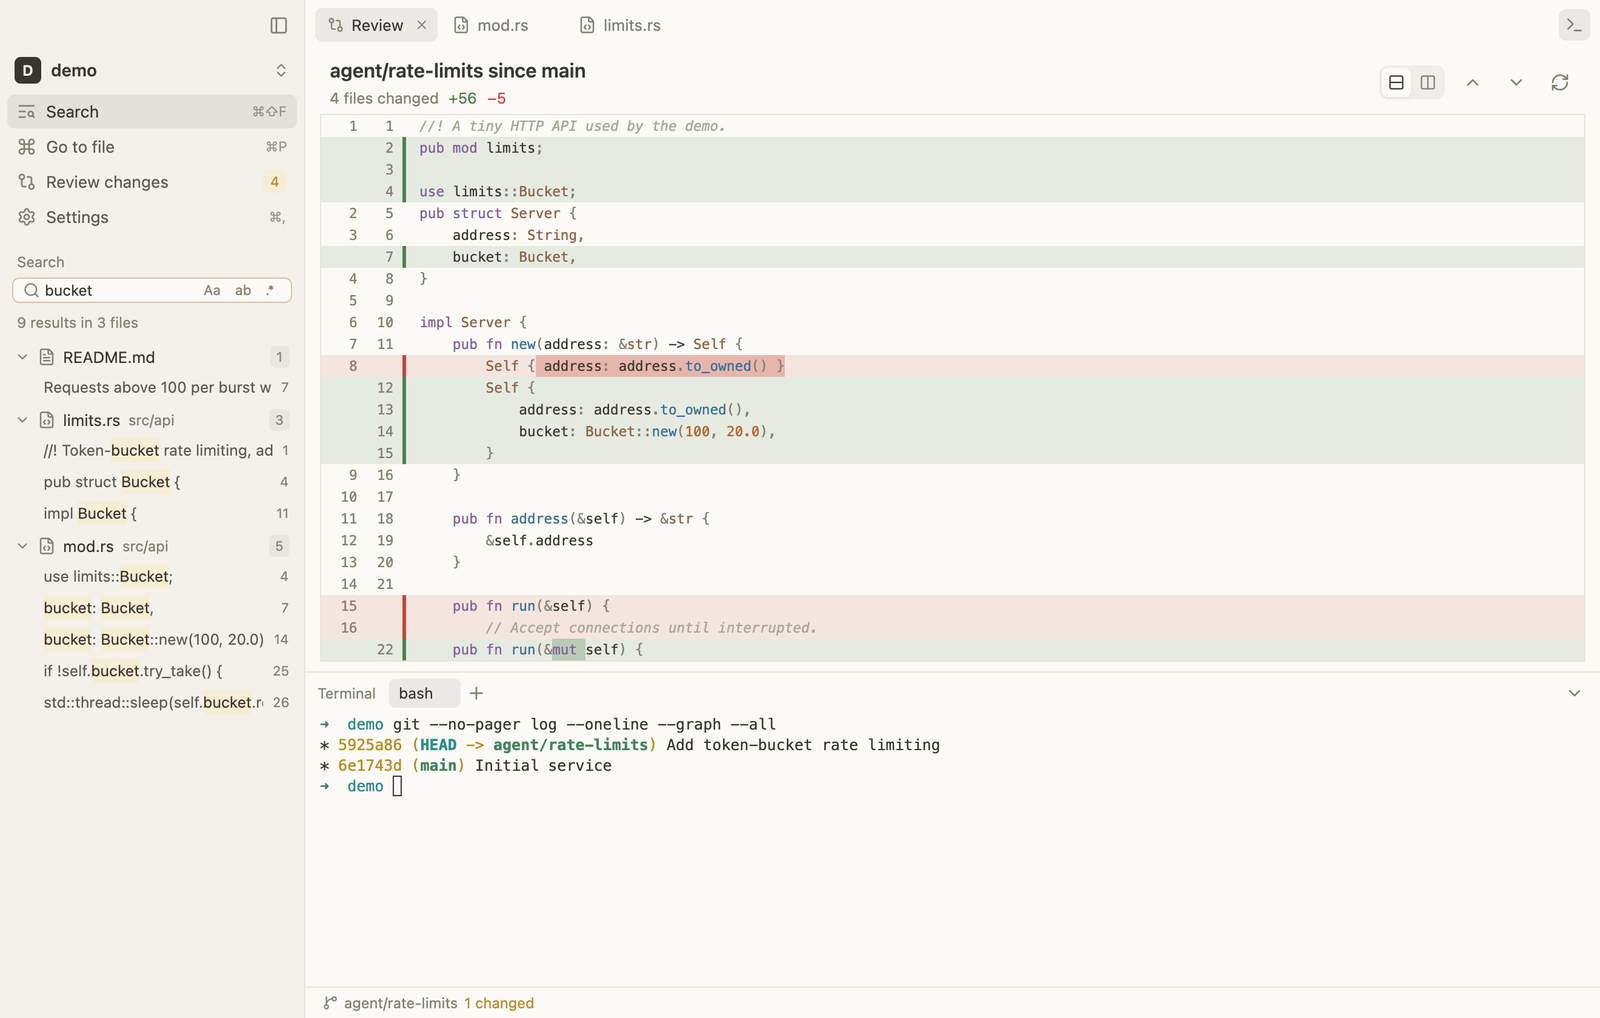This screenshot has height=1018, width=1600.
Task: Click the Search sidebar item
Action: tap(152, 112)
